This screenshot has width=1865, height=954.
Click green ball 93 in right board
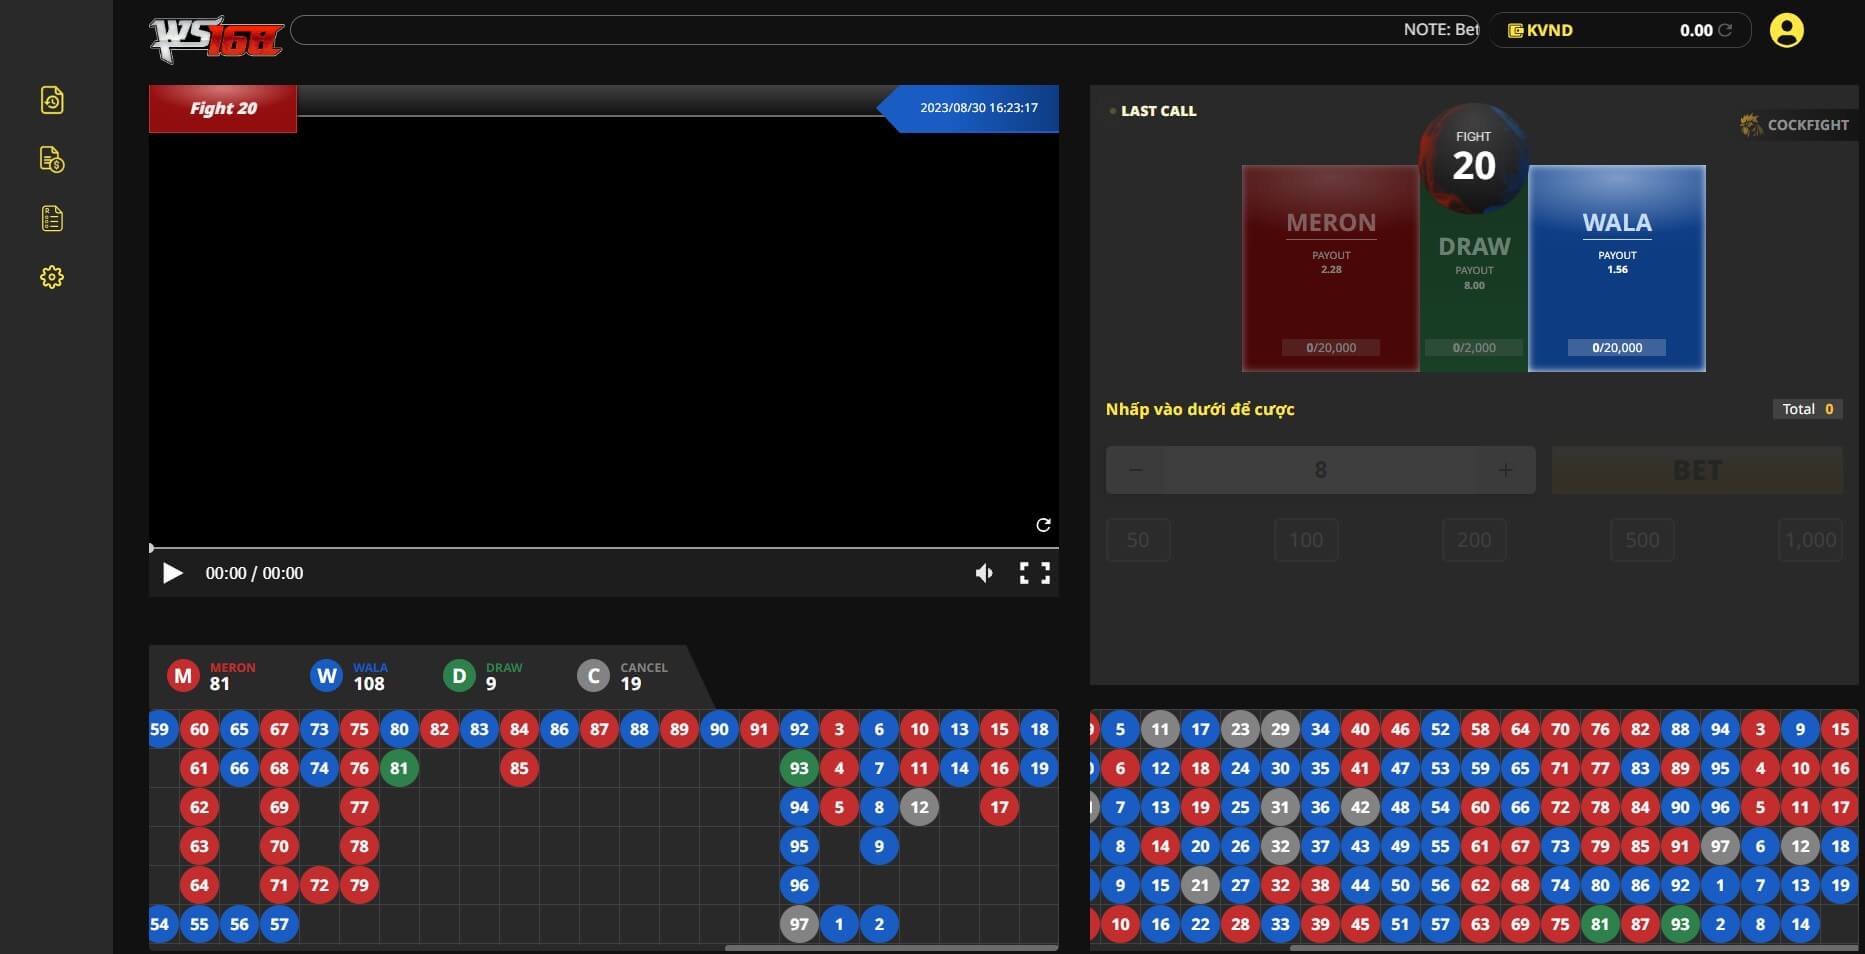(x=1680, y=924)
